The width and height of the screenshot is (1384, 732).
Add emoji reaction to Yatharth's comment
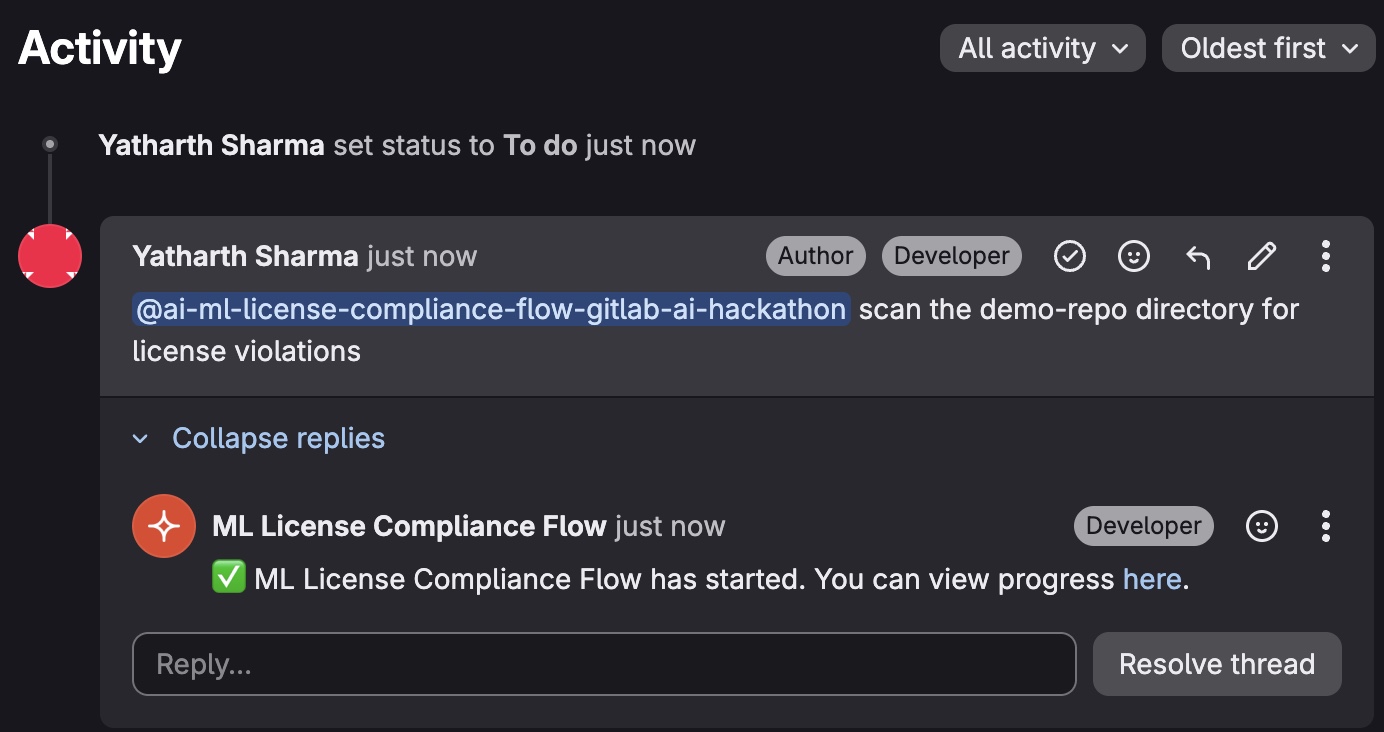click(x=1133, y=256)
